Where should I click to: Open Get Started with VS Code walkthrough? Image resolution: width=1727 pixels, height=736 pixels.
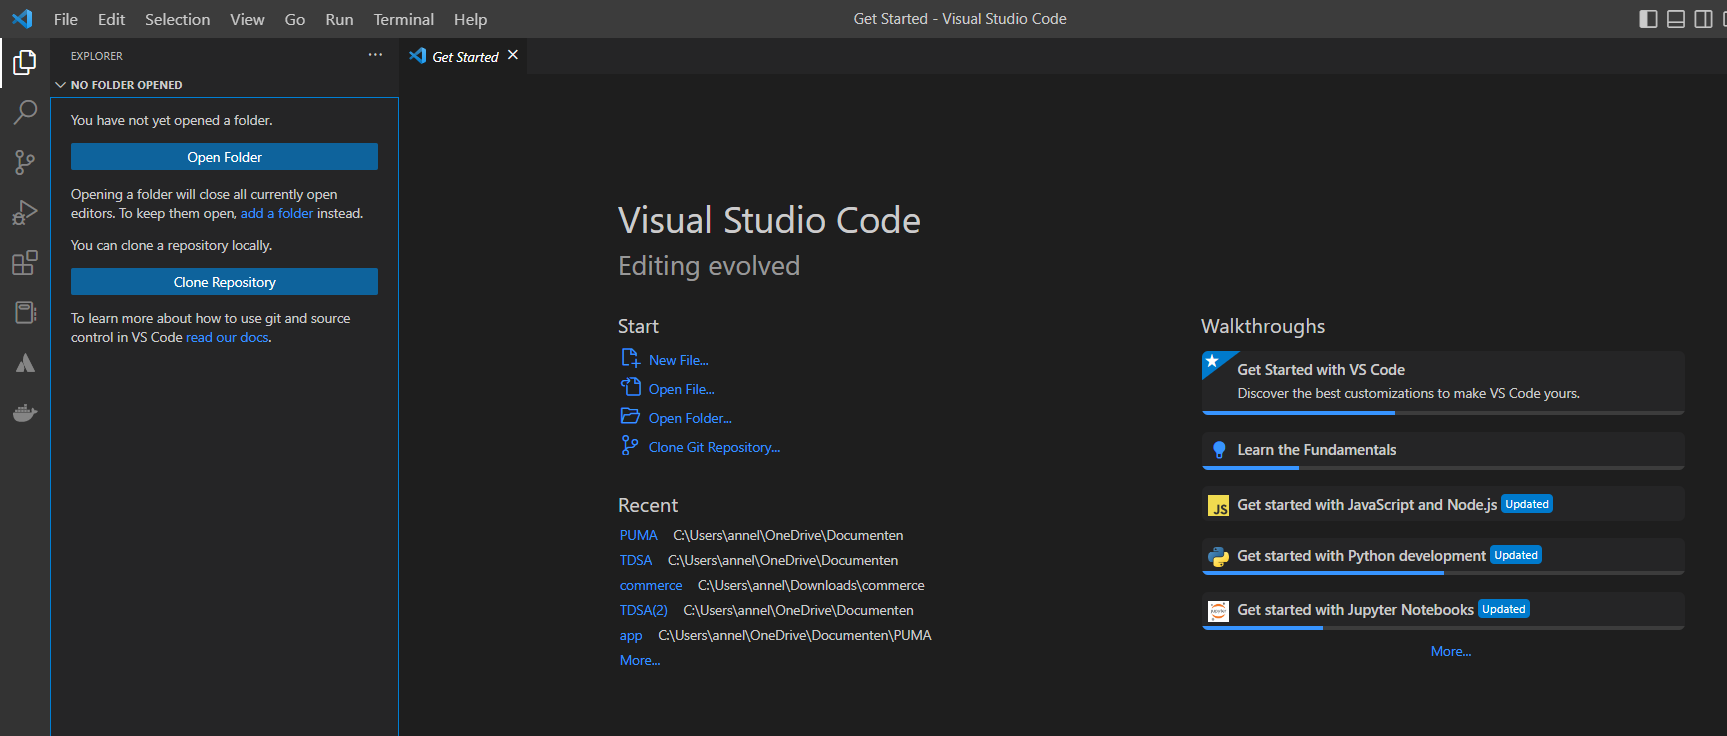tap(1443, 382)
